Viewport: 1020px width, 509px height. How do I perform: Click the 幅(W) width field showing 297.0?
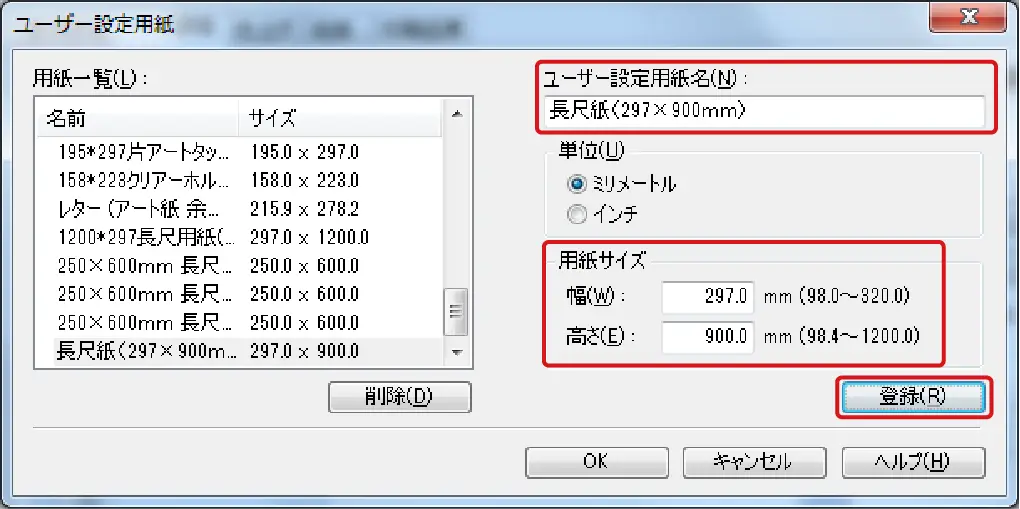(708, 297)
